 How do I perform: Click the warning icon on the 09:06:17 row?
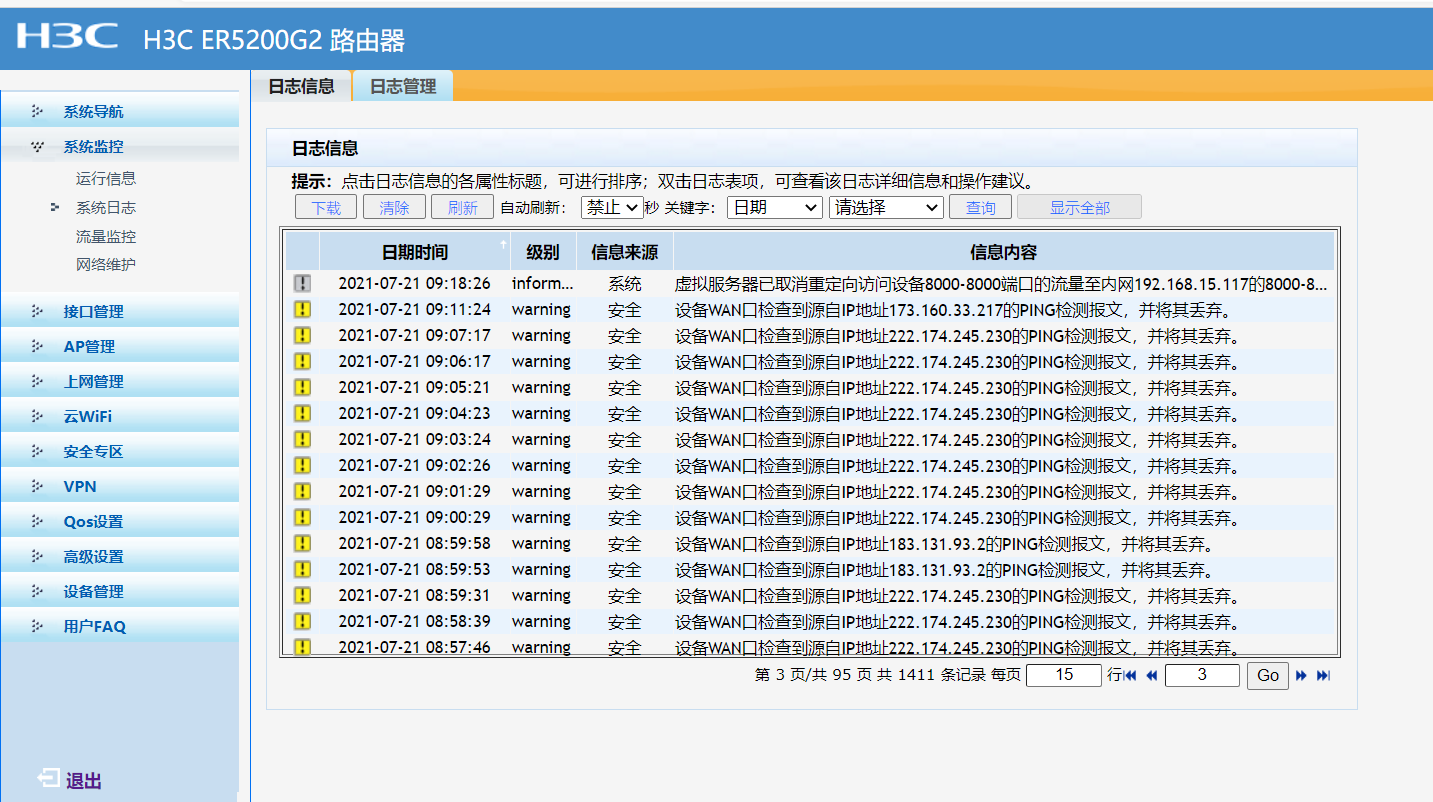[x=302, y=362]
